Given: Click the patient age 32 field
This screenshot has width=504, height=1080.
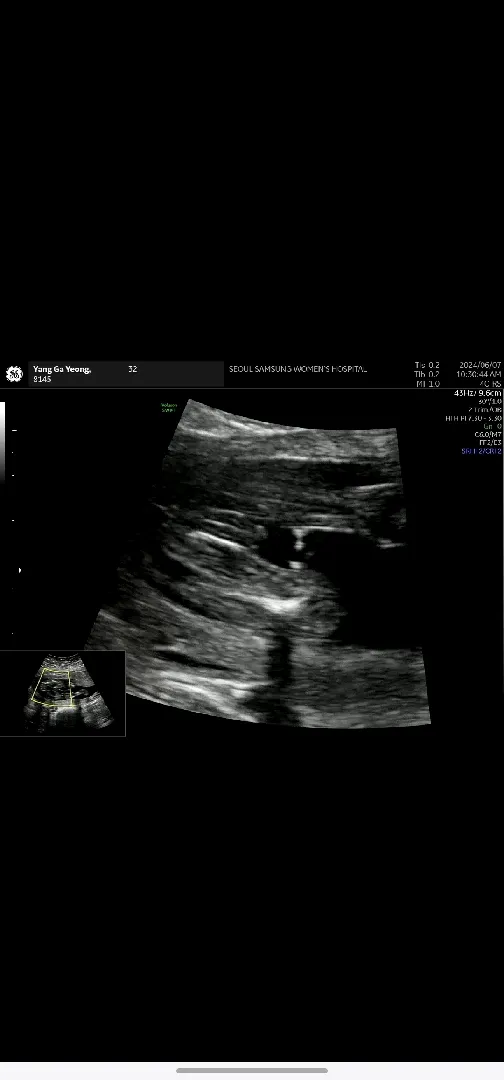Looking at the screenshot, I should coord(133,369).
